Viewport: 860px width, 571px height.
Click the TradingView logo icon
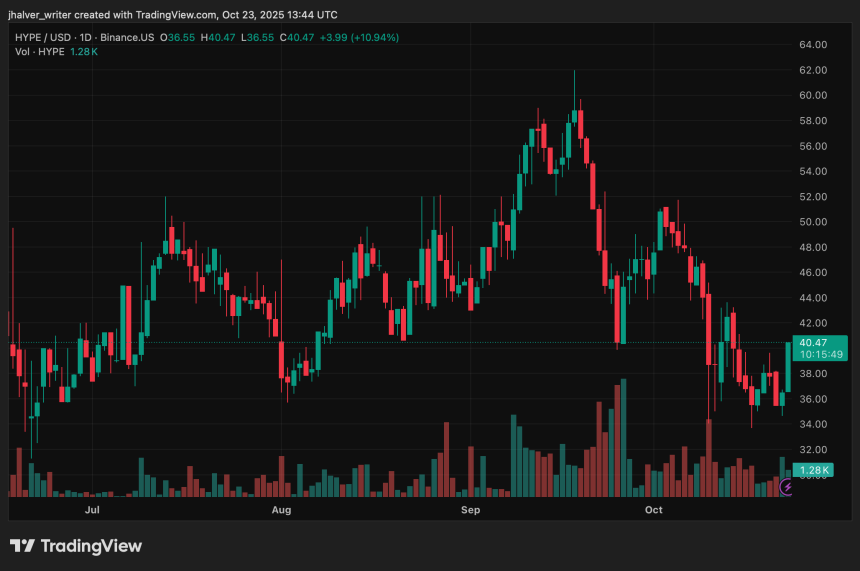pyautogui.click(x=22, y=546)
